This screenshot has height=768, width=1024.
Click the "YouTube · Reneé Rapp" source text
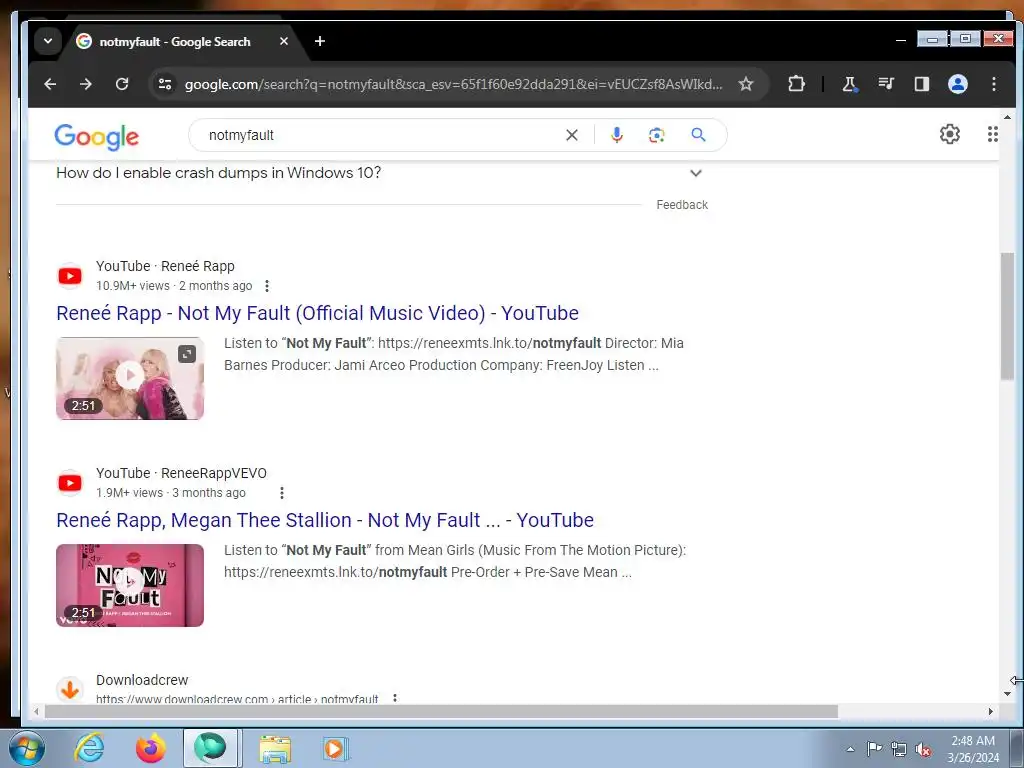pyautogui.click(x=165, y=266)
